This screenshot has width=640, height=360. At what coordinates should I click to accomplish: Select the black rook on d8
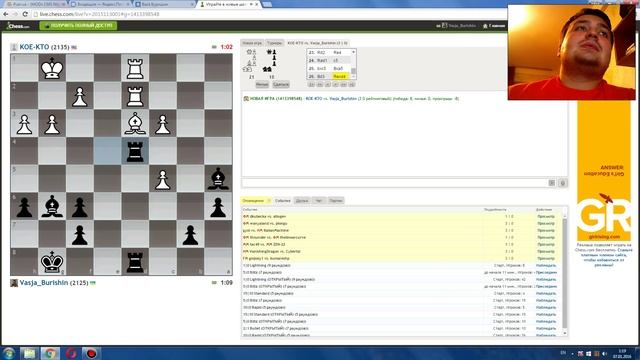(x=135, y=262)
